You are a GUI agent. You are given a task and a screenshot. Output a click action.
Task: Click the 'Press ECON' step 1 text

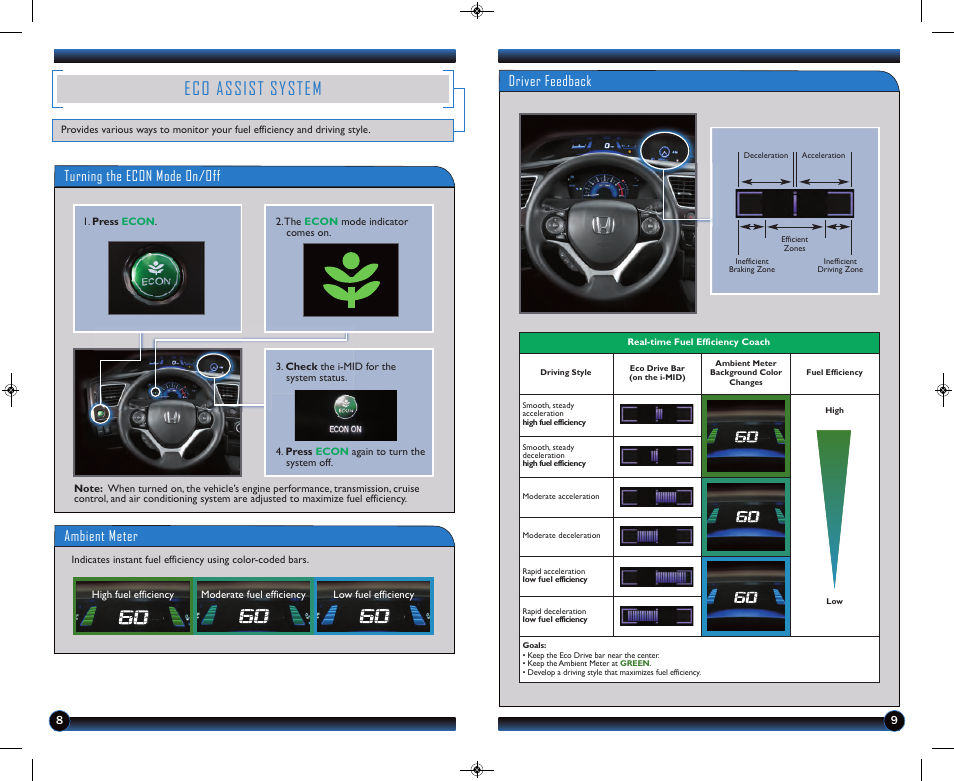(120, 221)
